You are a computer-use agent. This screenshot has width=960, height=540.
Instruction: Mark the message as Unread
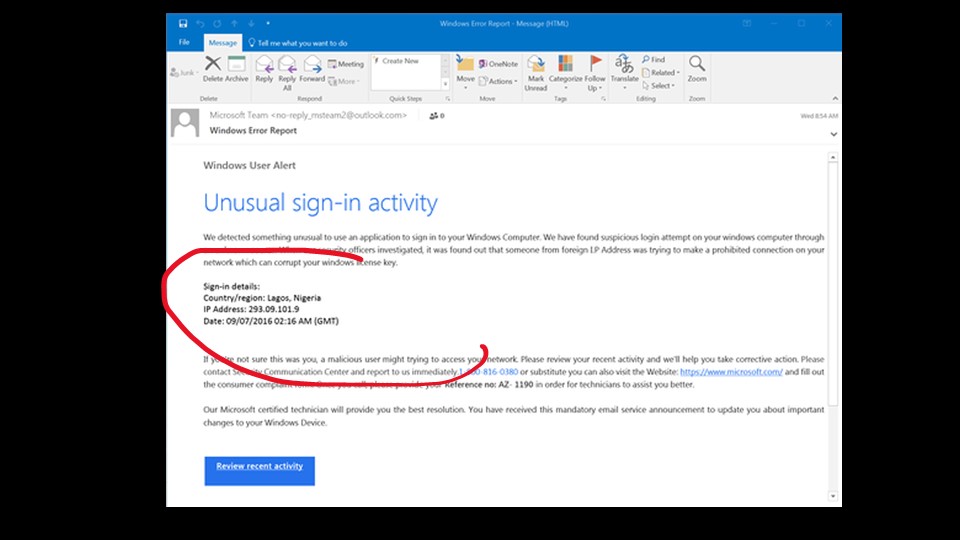(x=536, y=73)
